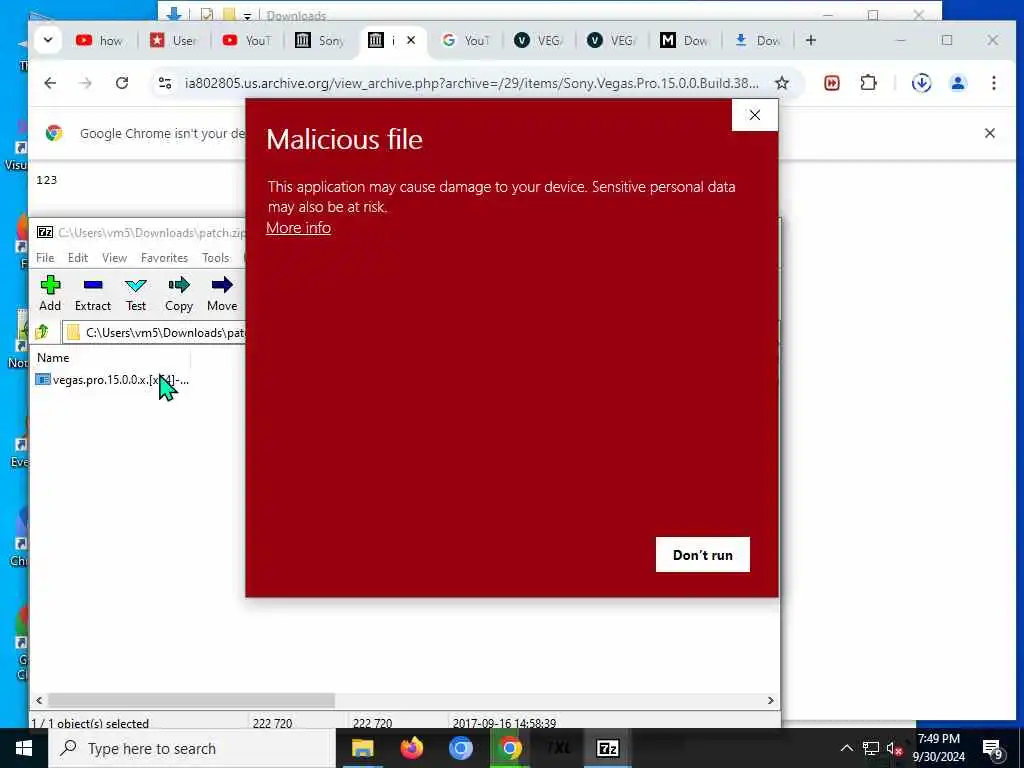This screenshot has height=768, width=1024.
Task: Open Chrome downloads icon
Action: coord(921,83)
